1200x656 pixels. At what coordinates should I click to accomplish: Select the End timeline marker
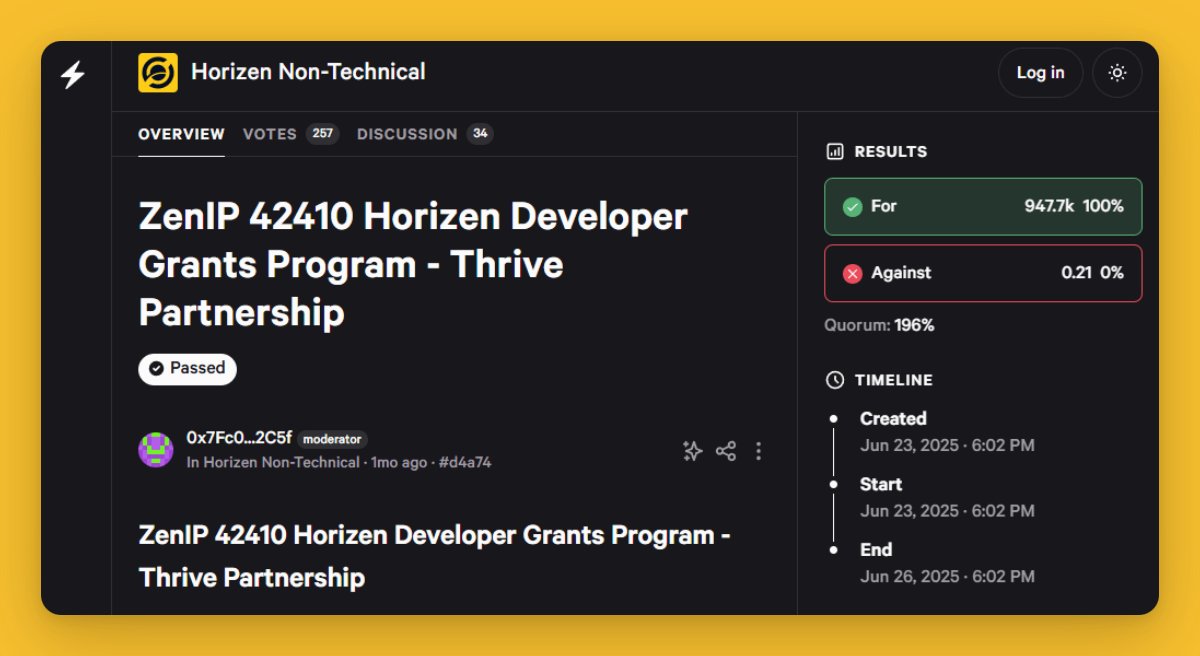(x=833, y=549)
